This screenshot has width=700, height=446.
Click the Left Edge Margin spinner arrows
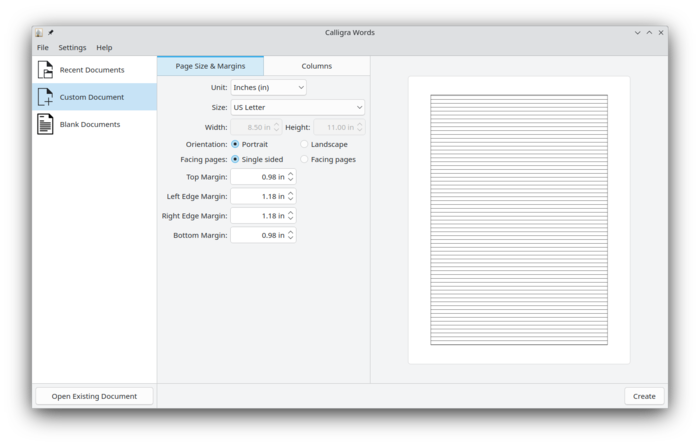point(291,196)
